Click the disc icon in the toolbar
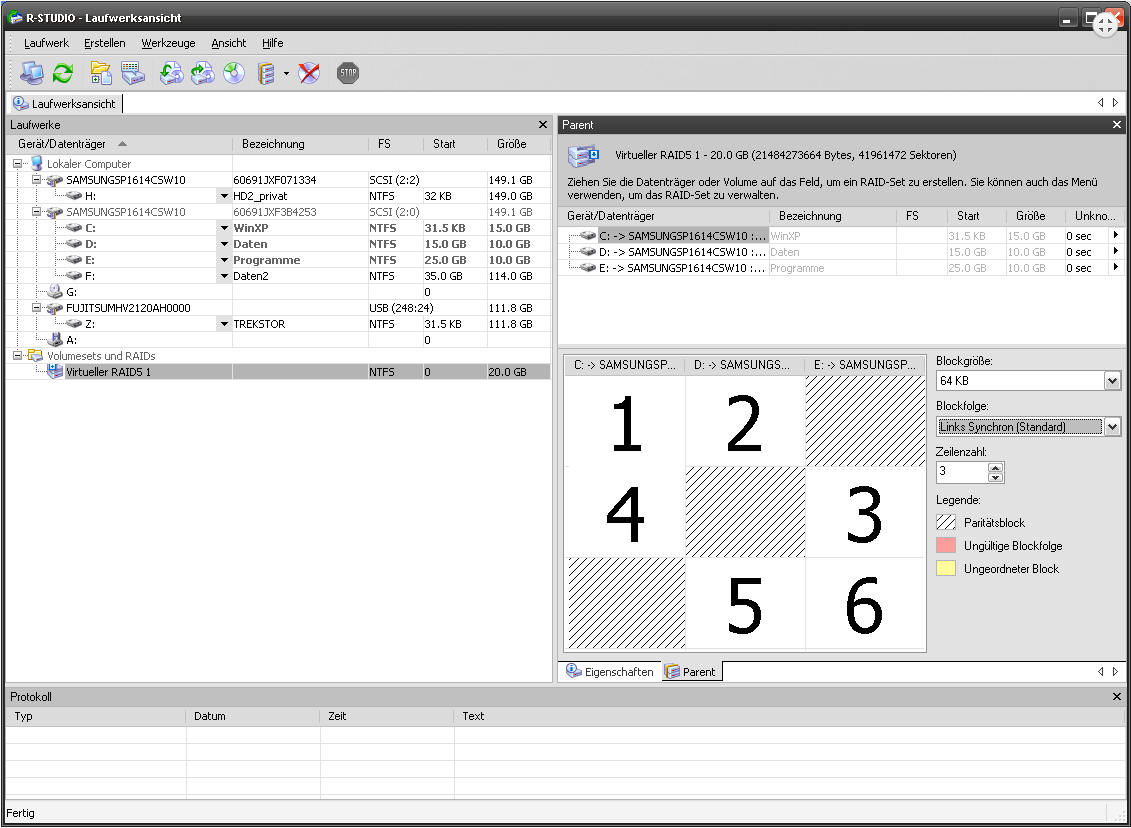The width and height of the screenshot is (1131, 828). tap(234, 73)
